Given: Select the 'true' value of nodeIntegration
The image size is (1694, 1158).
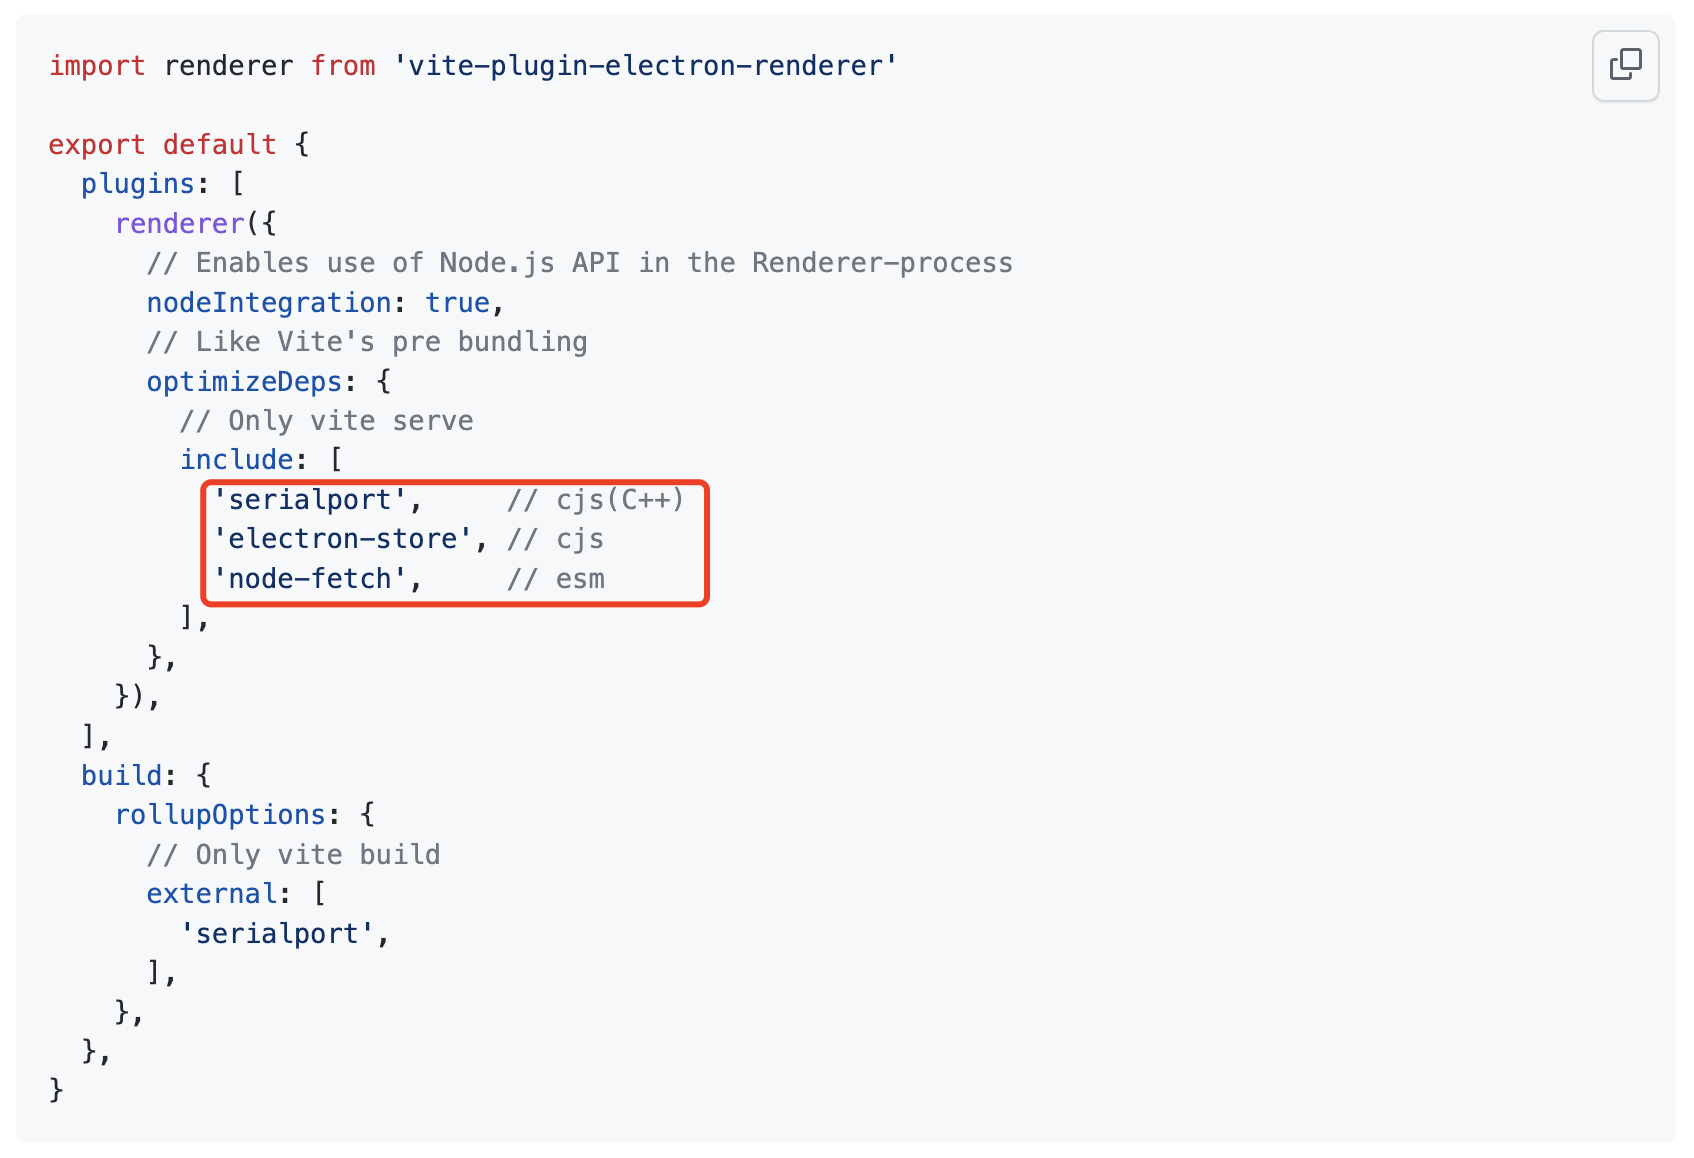Looking at the screenshot, I should pos(458,302).
